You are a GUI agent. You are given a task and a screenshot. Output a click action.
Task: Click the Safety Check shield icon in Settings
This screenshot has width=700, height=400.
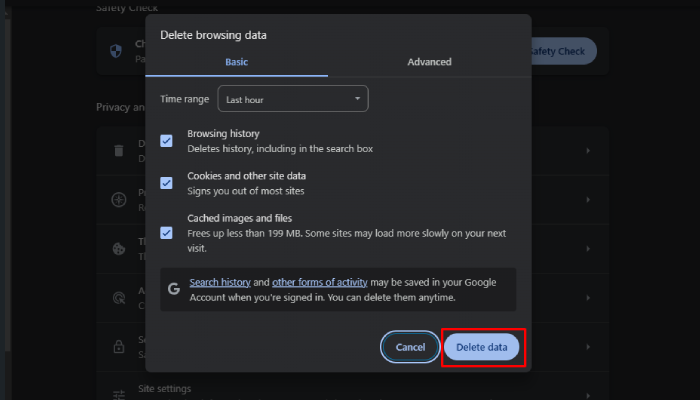(116, 51)
